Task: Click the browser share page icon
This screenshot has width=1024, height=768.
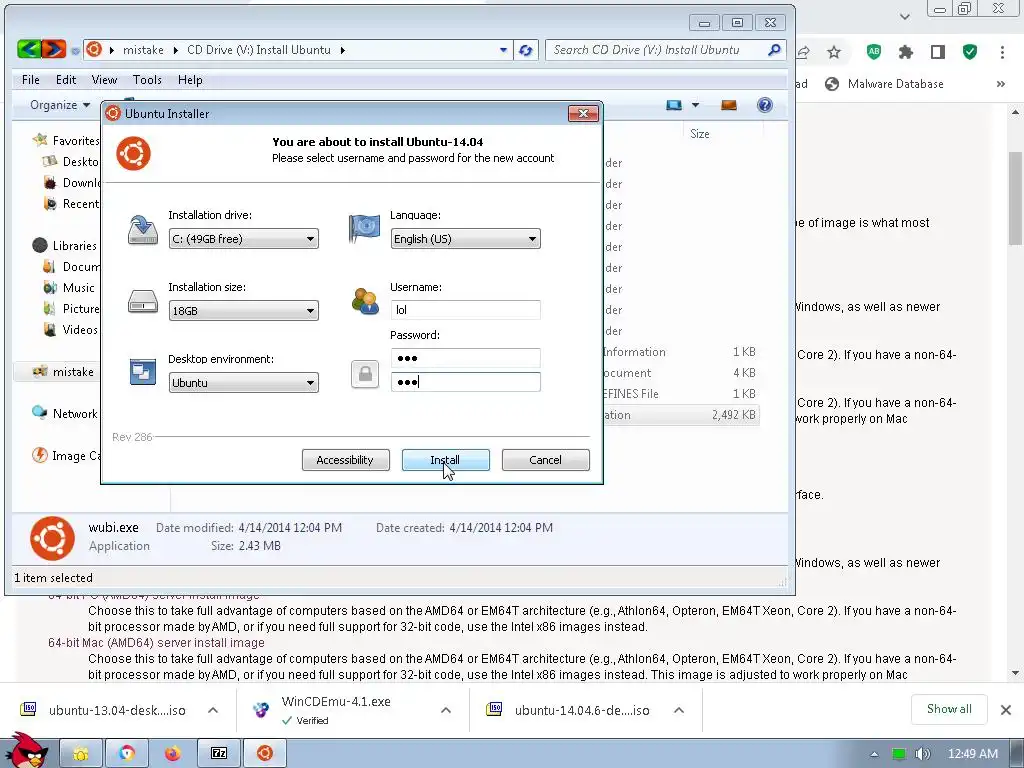Action: point(803,52)
